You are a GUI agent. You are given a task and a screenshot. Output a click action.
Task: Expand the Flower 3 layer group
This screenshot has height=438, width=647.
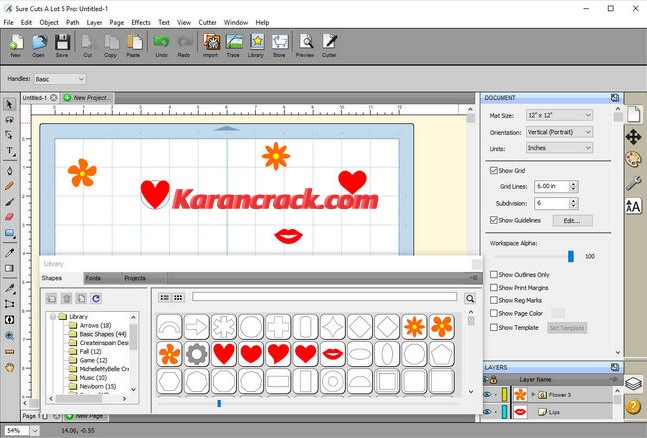(533, 394)
